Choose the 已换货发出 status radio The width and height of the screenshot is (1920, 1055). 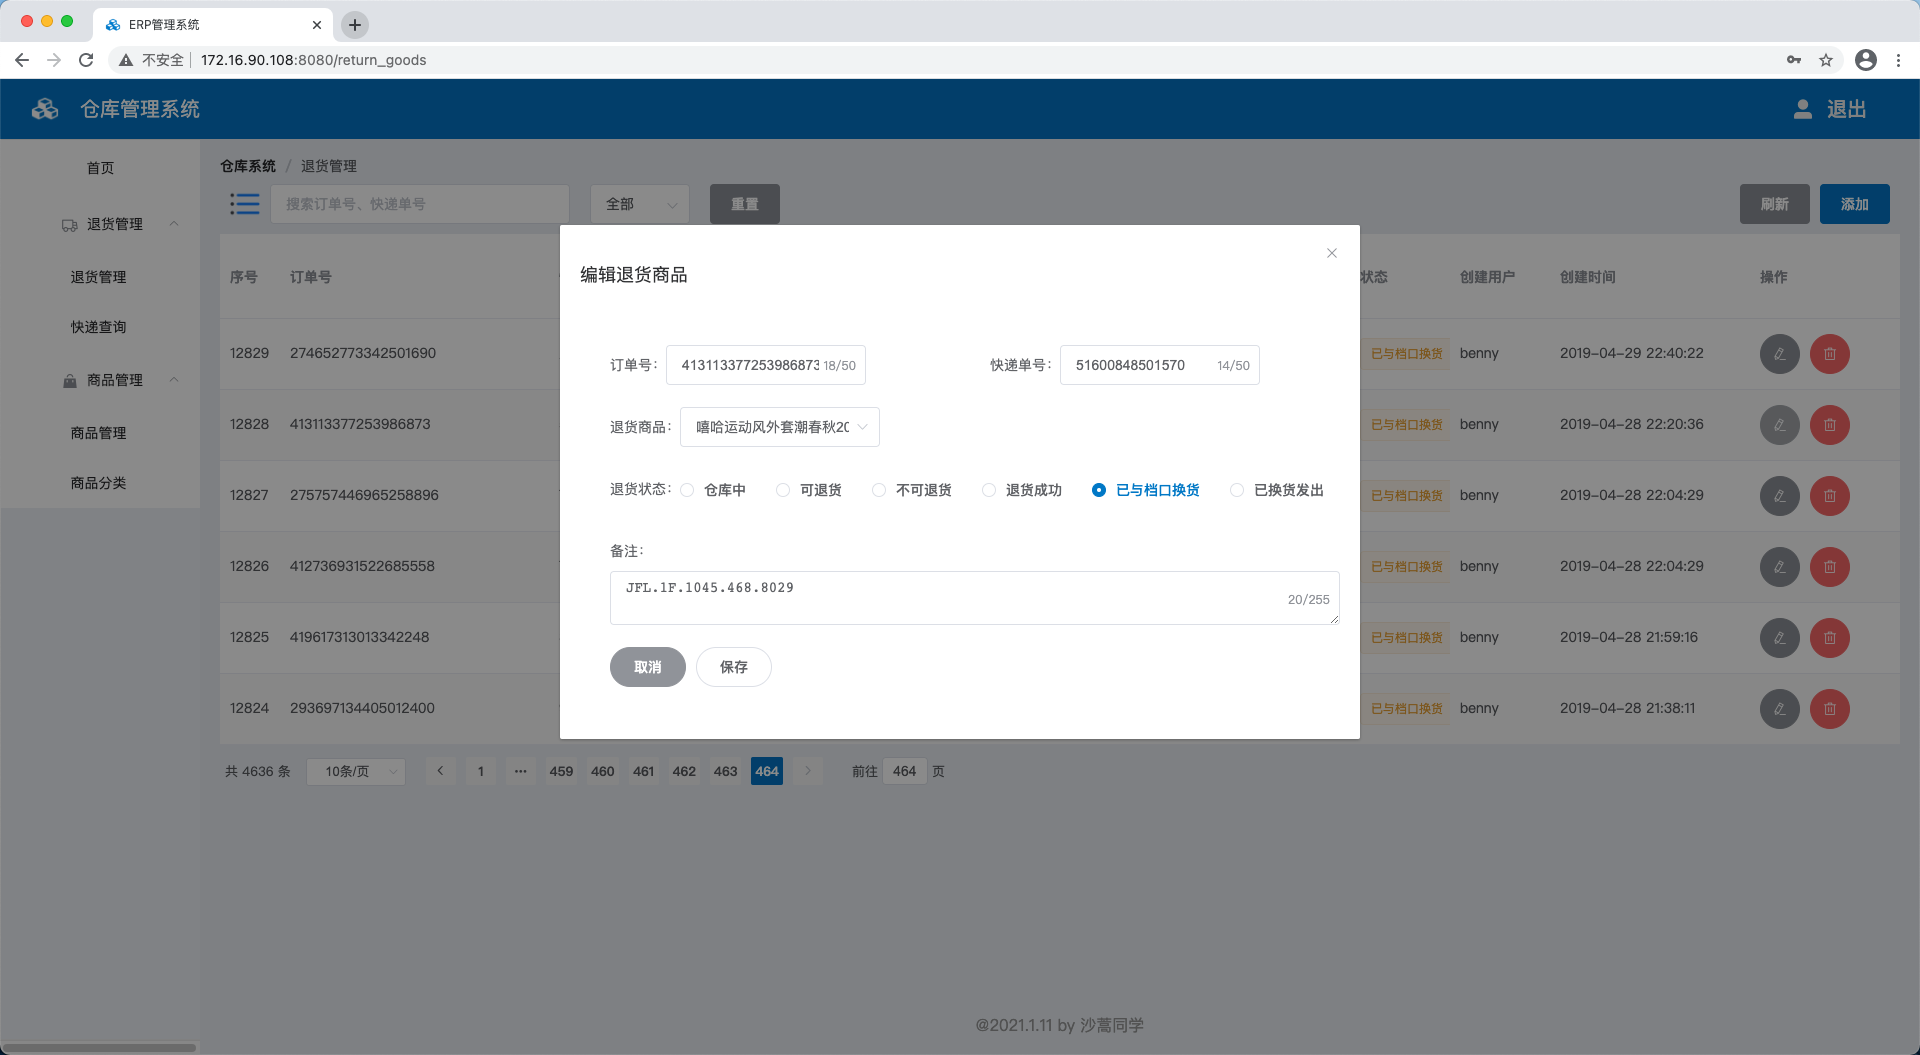tap(1277, 490)
